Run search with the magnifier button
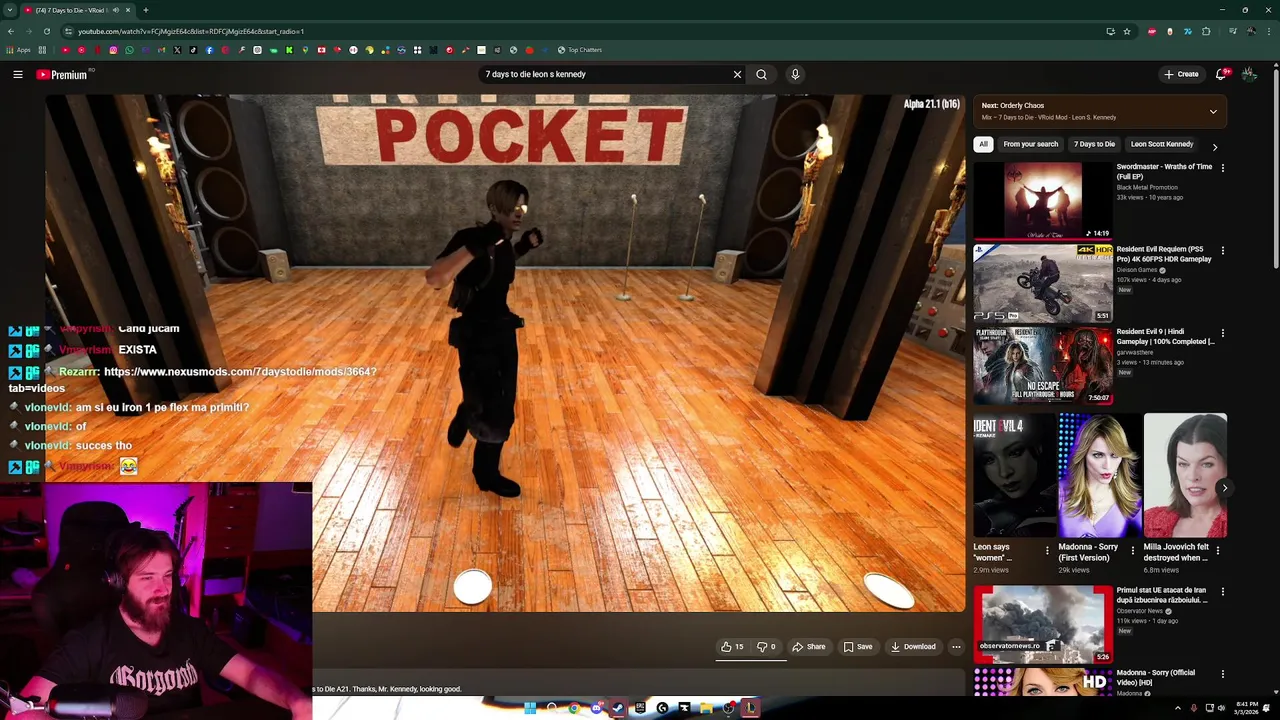The height and width of the screenshot is (720, 1280). click(761, 74)
